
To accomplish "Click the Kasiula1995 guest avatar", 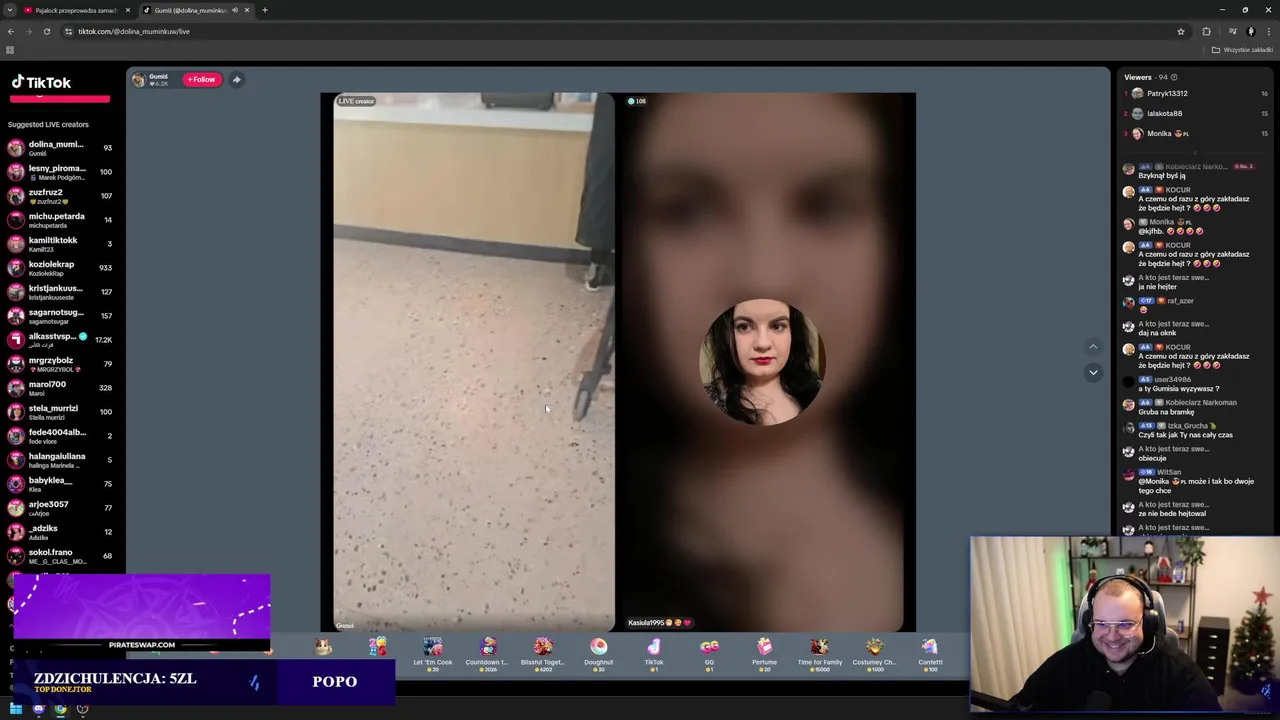I will coord(762,361).
